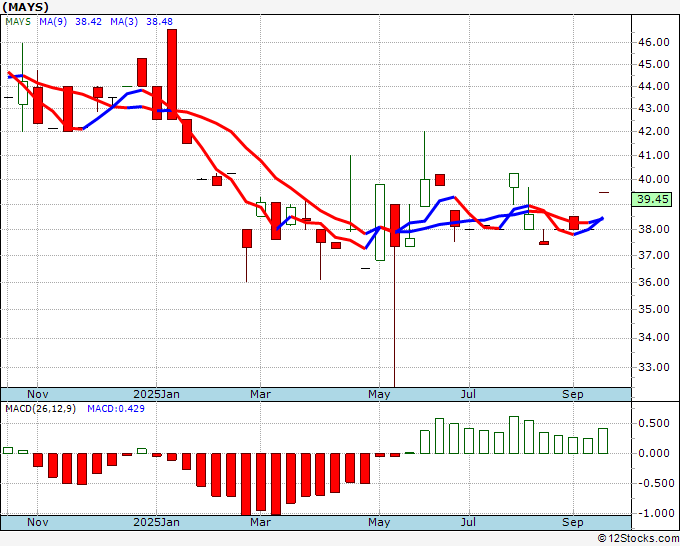The image size is (680, 546).
Task: Click the (MAYS) chart title
Action: 26,7
